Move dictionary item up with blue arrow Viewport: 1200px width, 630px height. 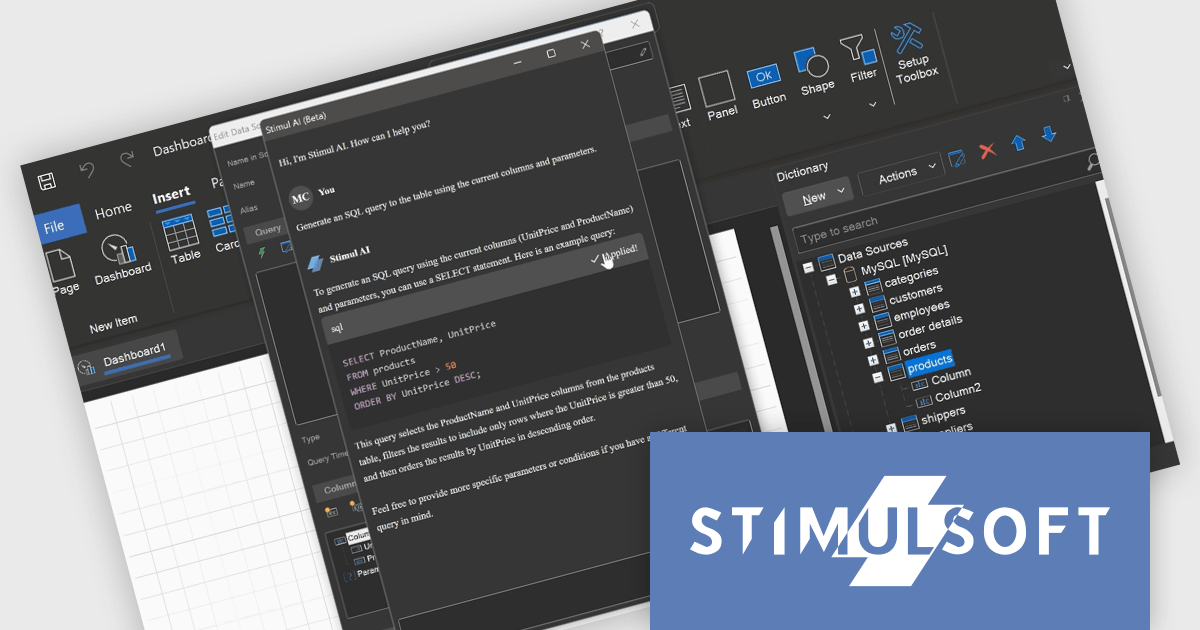pos(1019,142)
